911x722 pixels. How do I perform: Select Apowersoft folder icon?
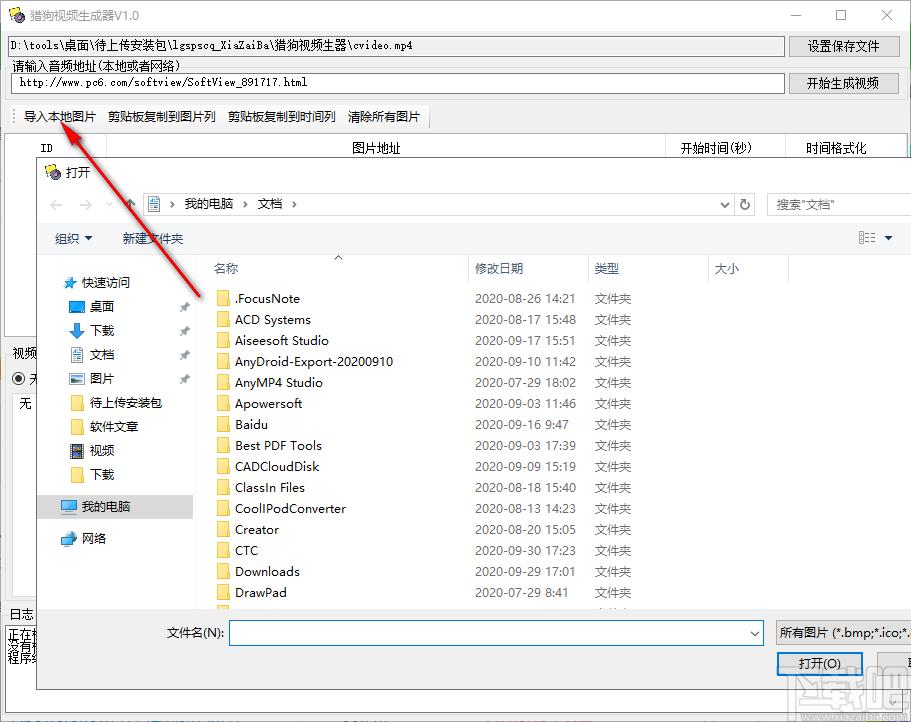[x=223, y=403]
